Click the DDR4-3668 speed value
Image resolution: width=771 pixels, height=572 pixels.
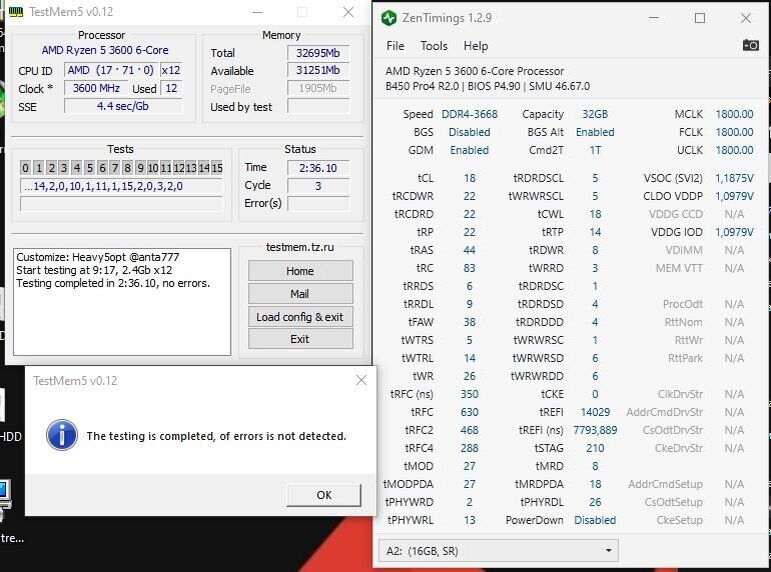point(470,114)
